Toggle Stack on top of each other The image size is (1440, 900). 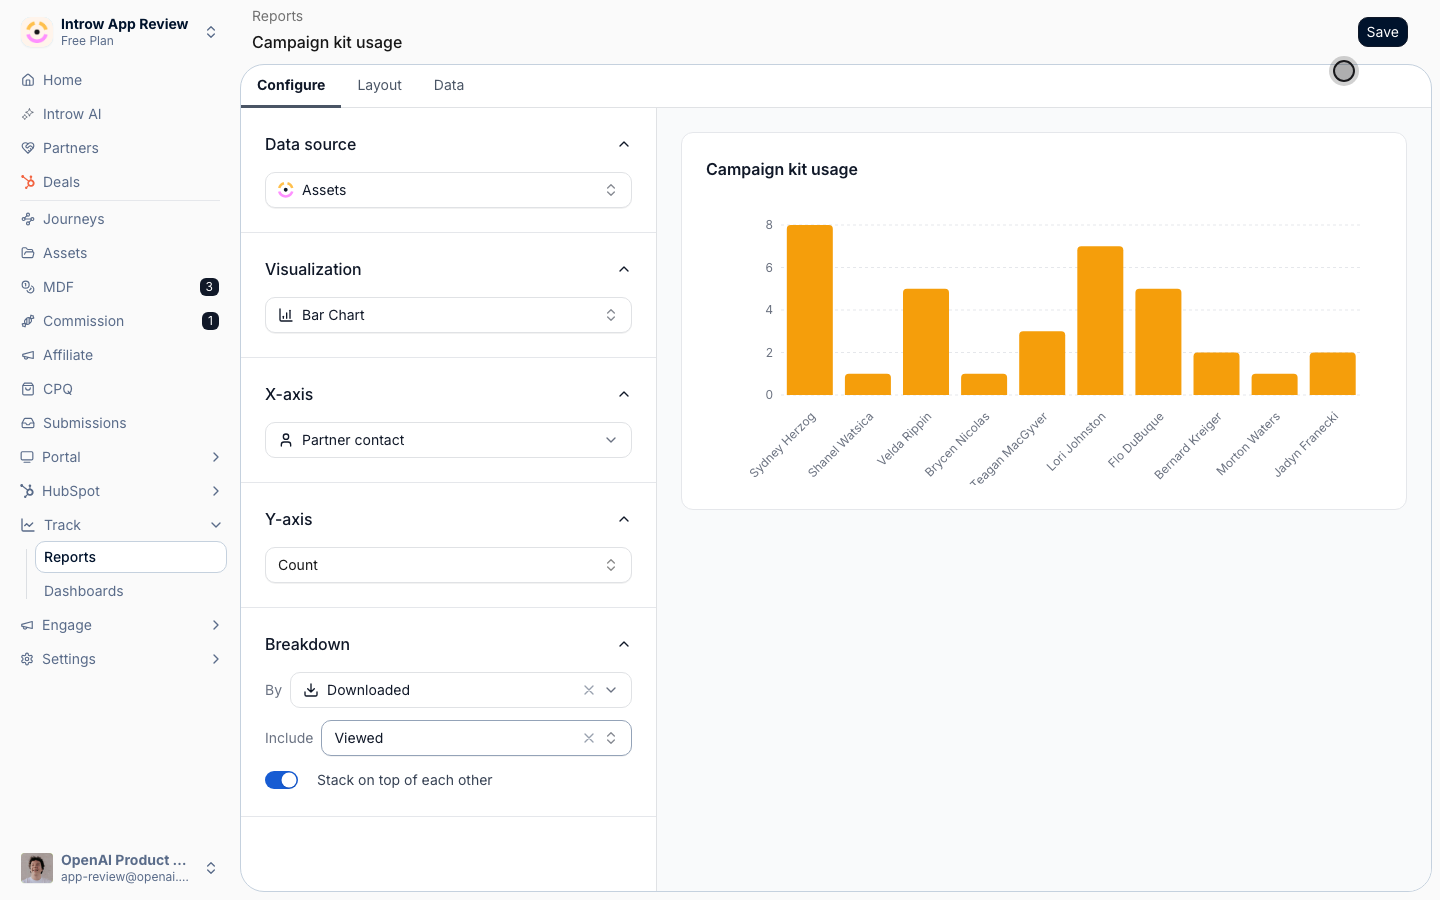[281, 780]
